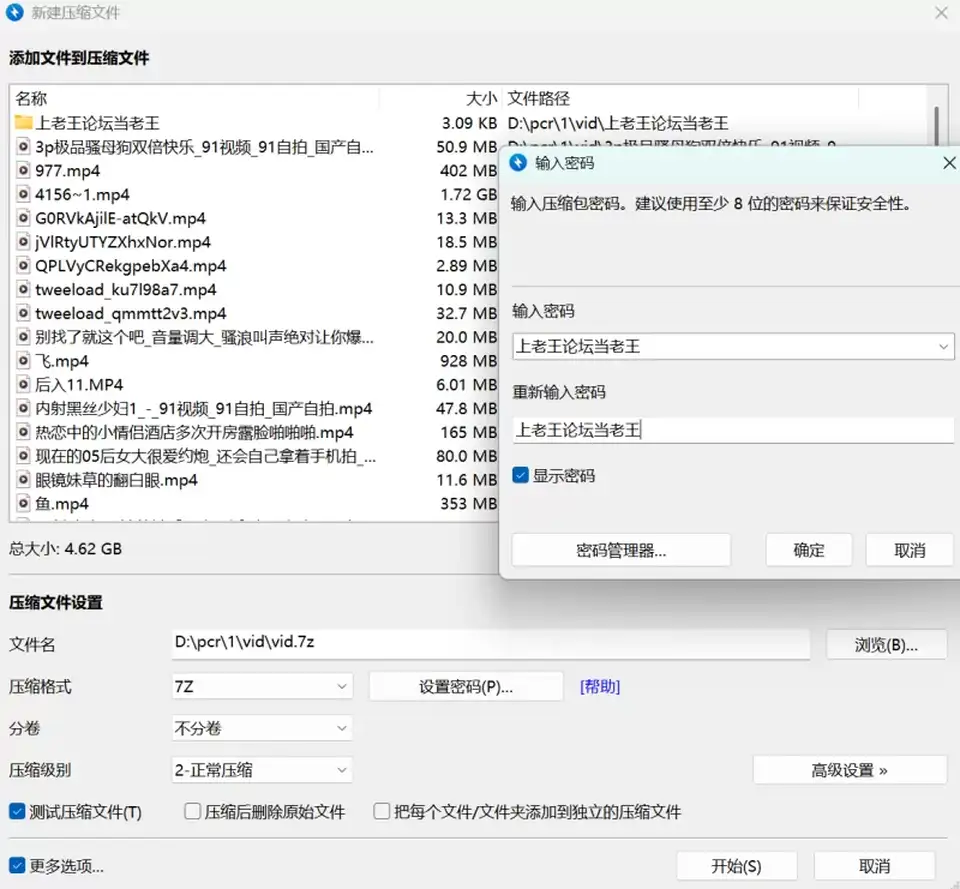
Task: Click the 总大小: 4.62 GB label
Action: [66, 548]
